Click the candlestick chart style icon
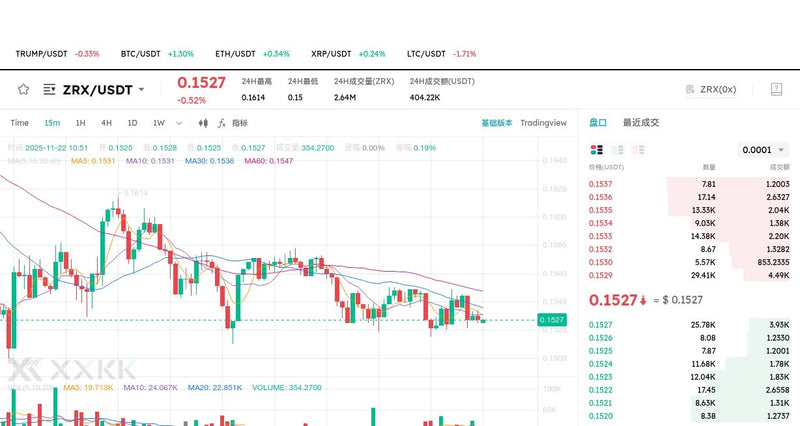Screen dimensions: 800x426 (x=204, y=123)
